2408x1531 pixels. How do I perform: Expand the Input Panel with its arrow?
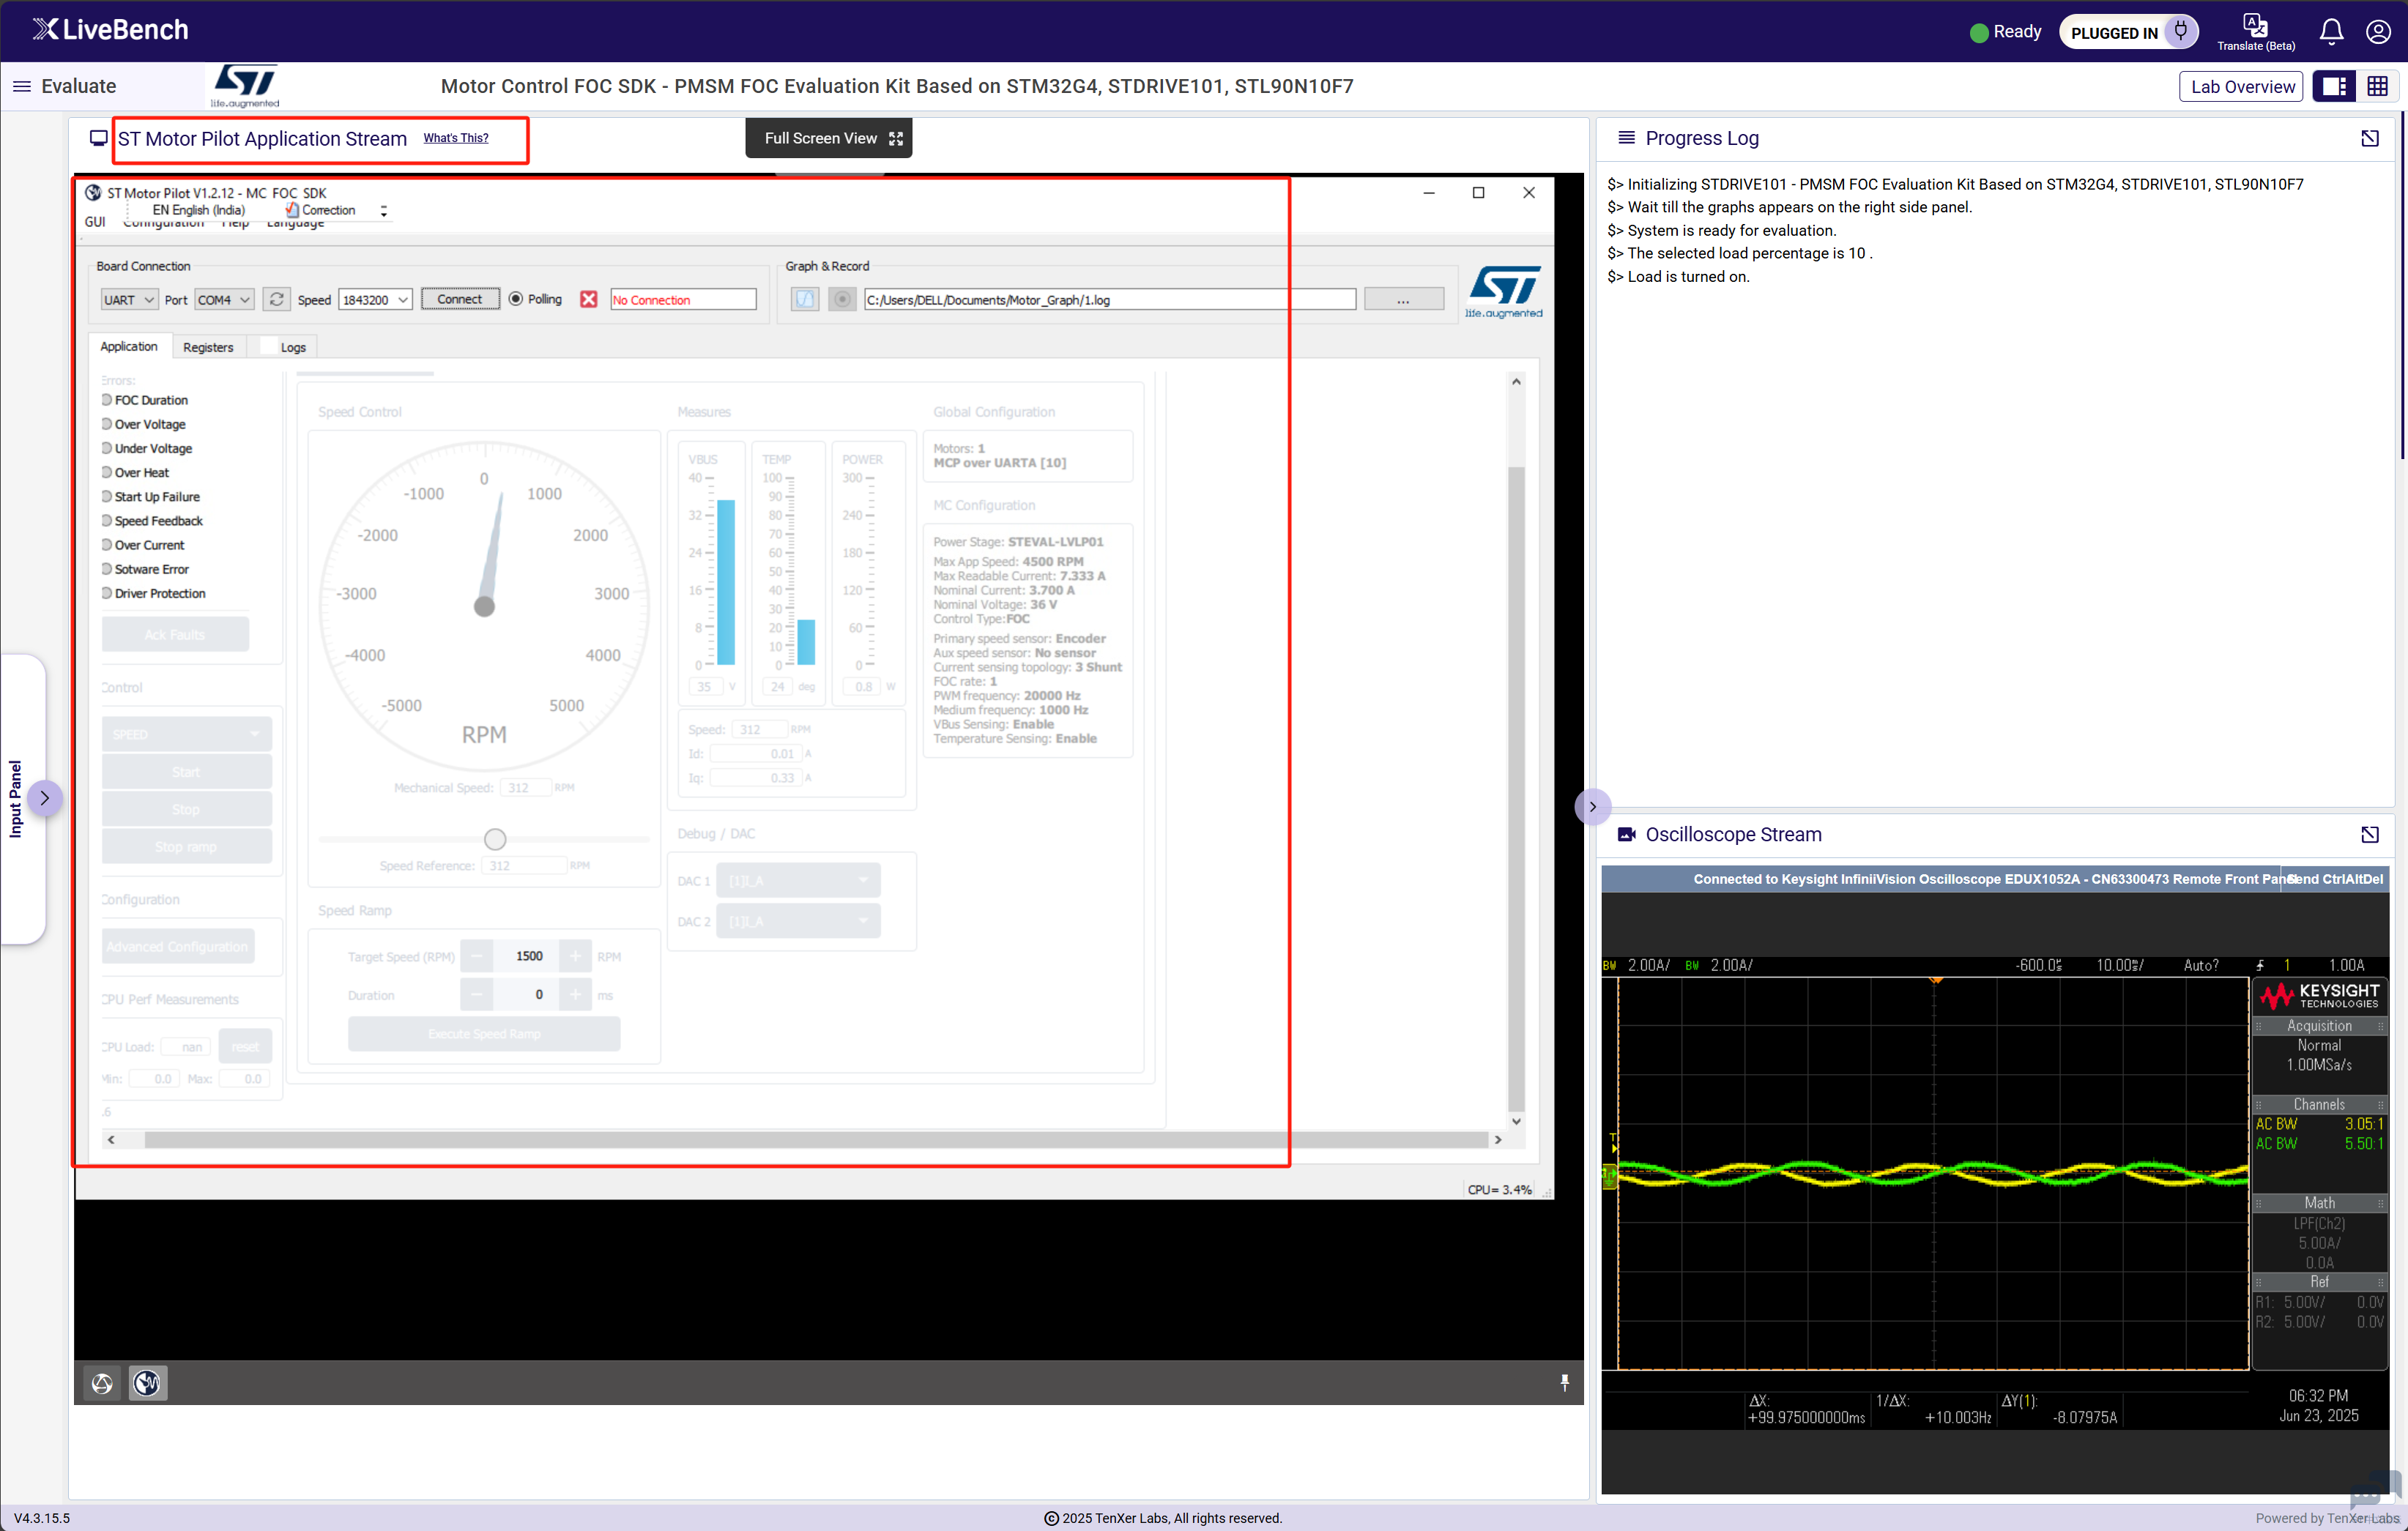coord(44,798)
